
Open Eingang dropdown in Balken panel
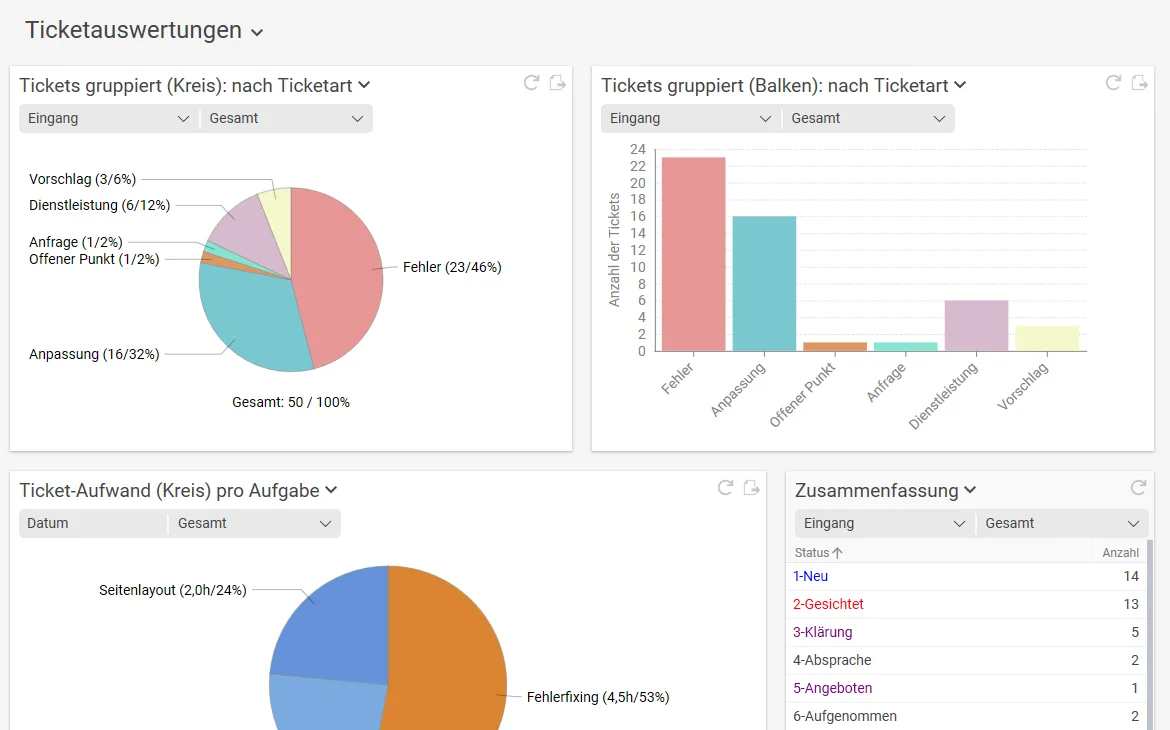point(691,119)
